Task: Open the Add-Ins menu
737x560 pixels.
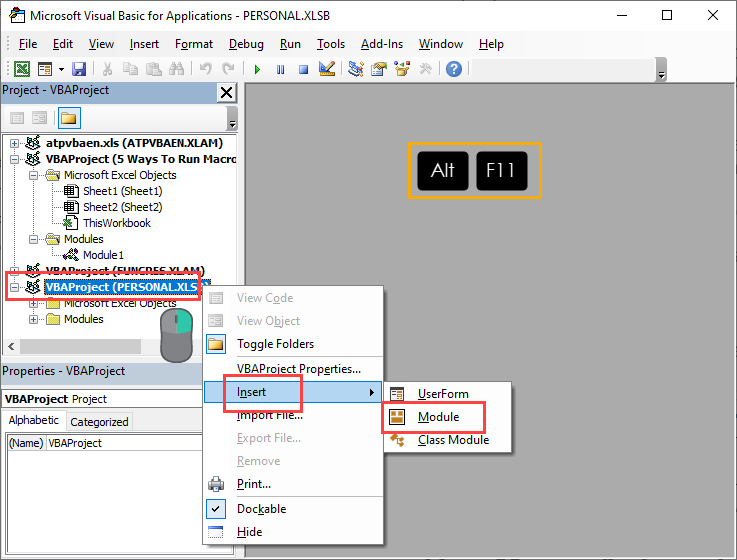Action: [382, 44]
